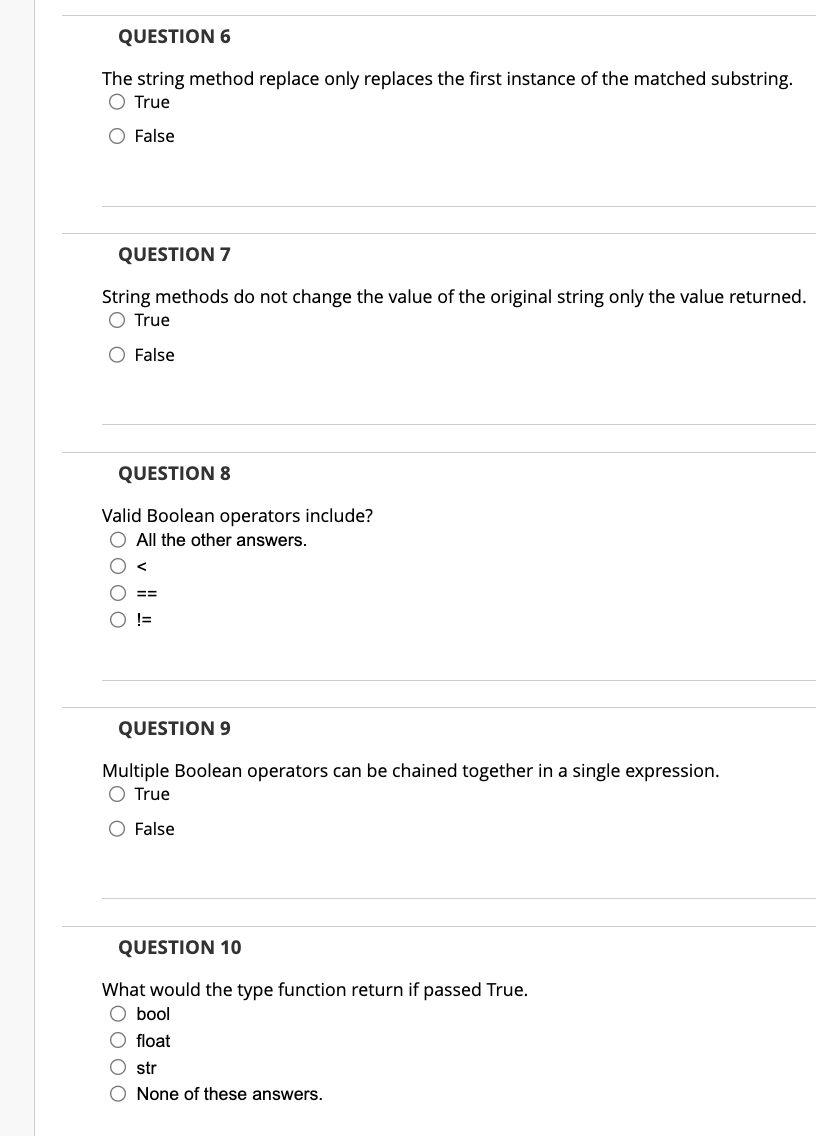816x1136 pixels.
Task: Select False for Question 6
Action: [117, 136]
